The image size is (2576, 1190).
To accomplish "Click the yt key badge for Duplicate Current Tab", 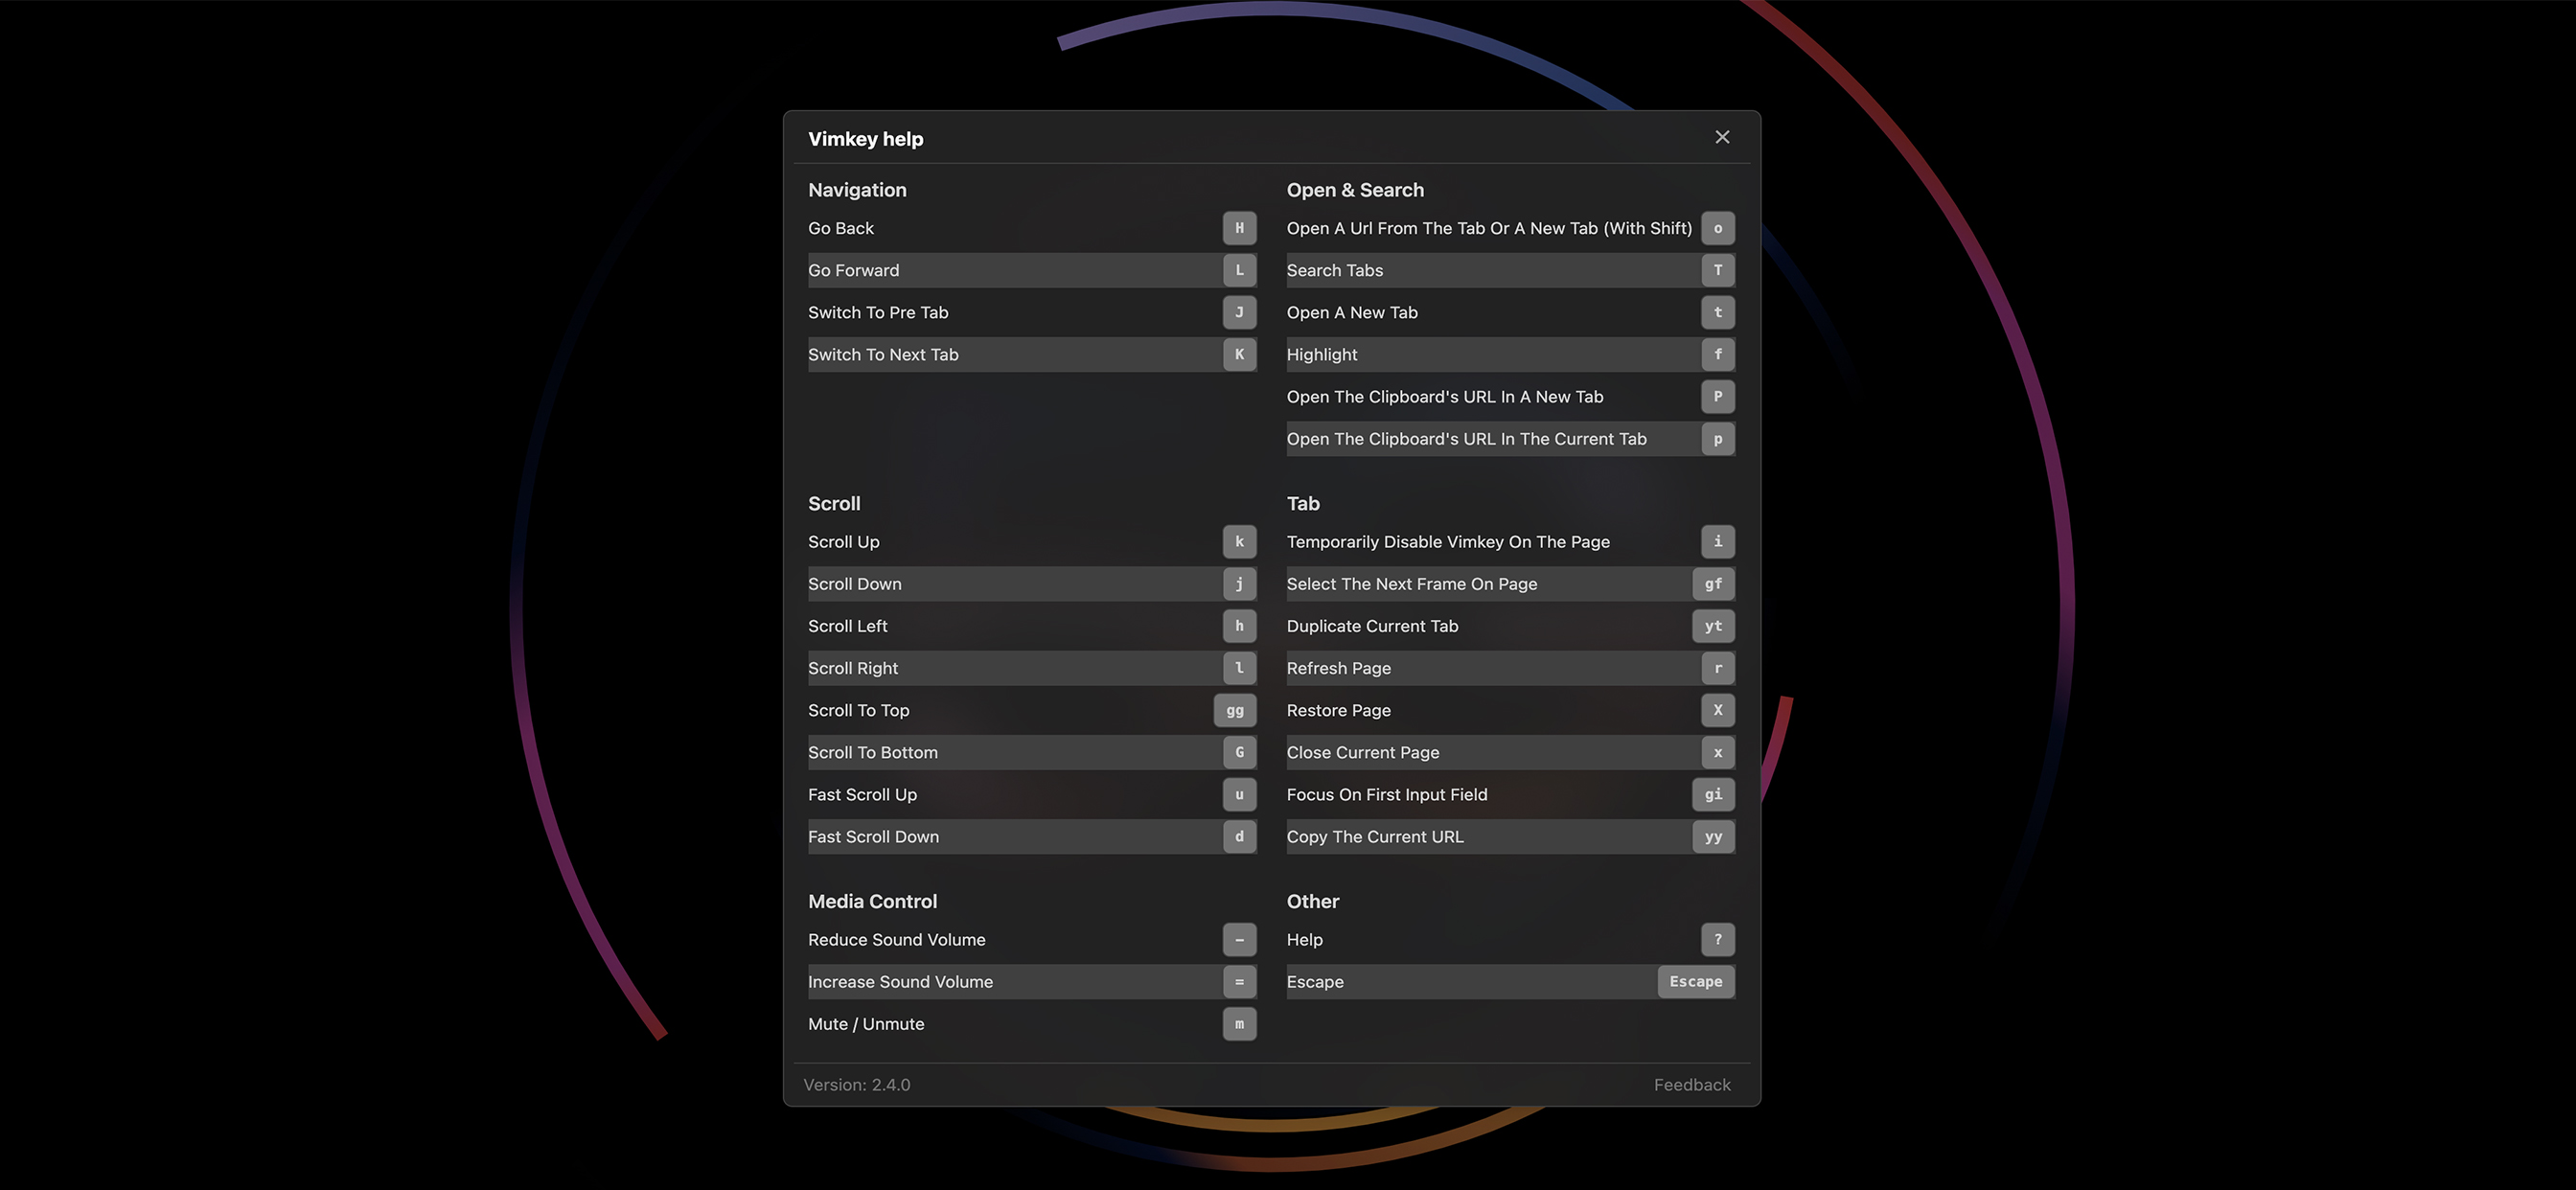I will 1713,625.
